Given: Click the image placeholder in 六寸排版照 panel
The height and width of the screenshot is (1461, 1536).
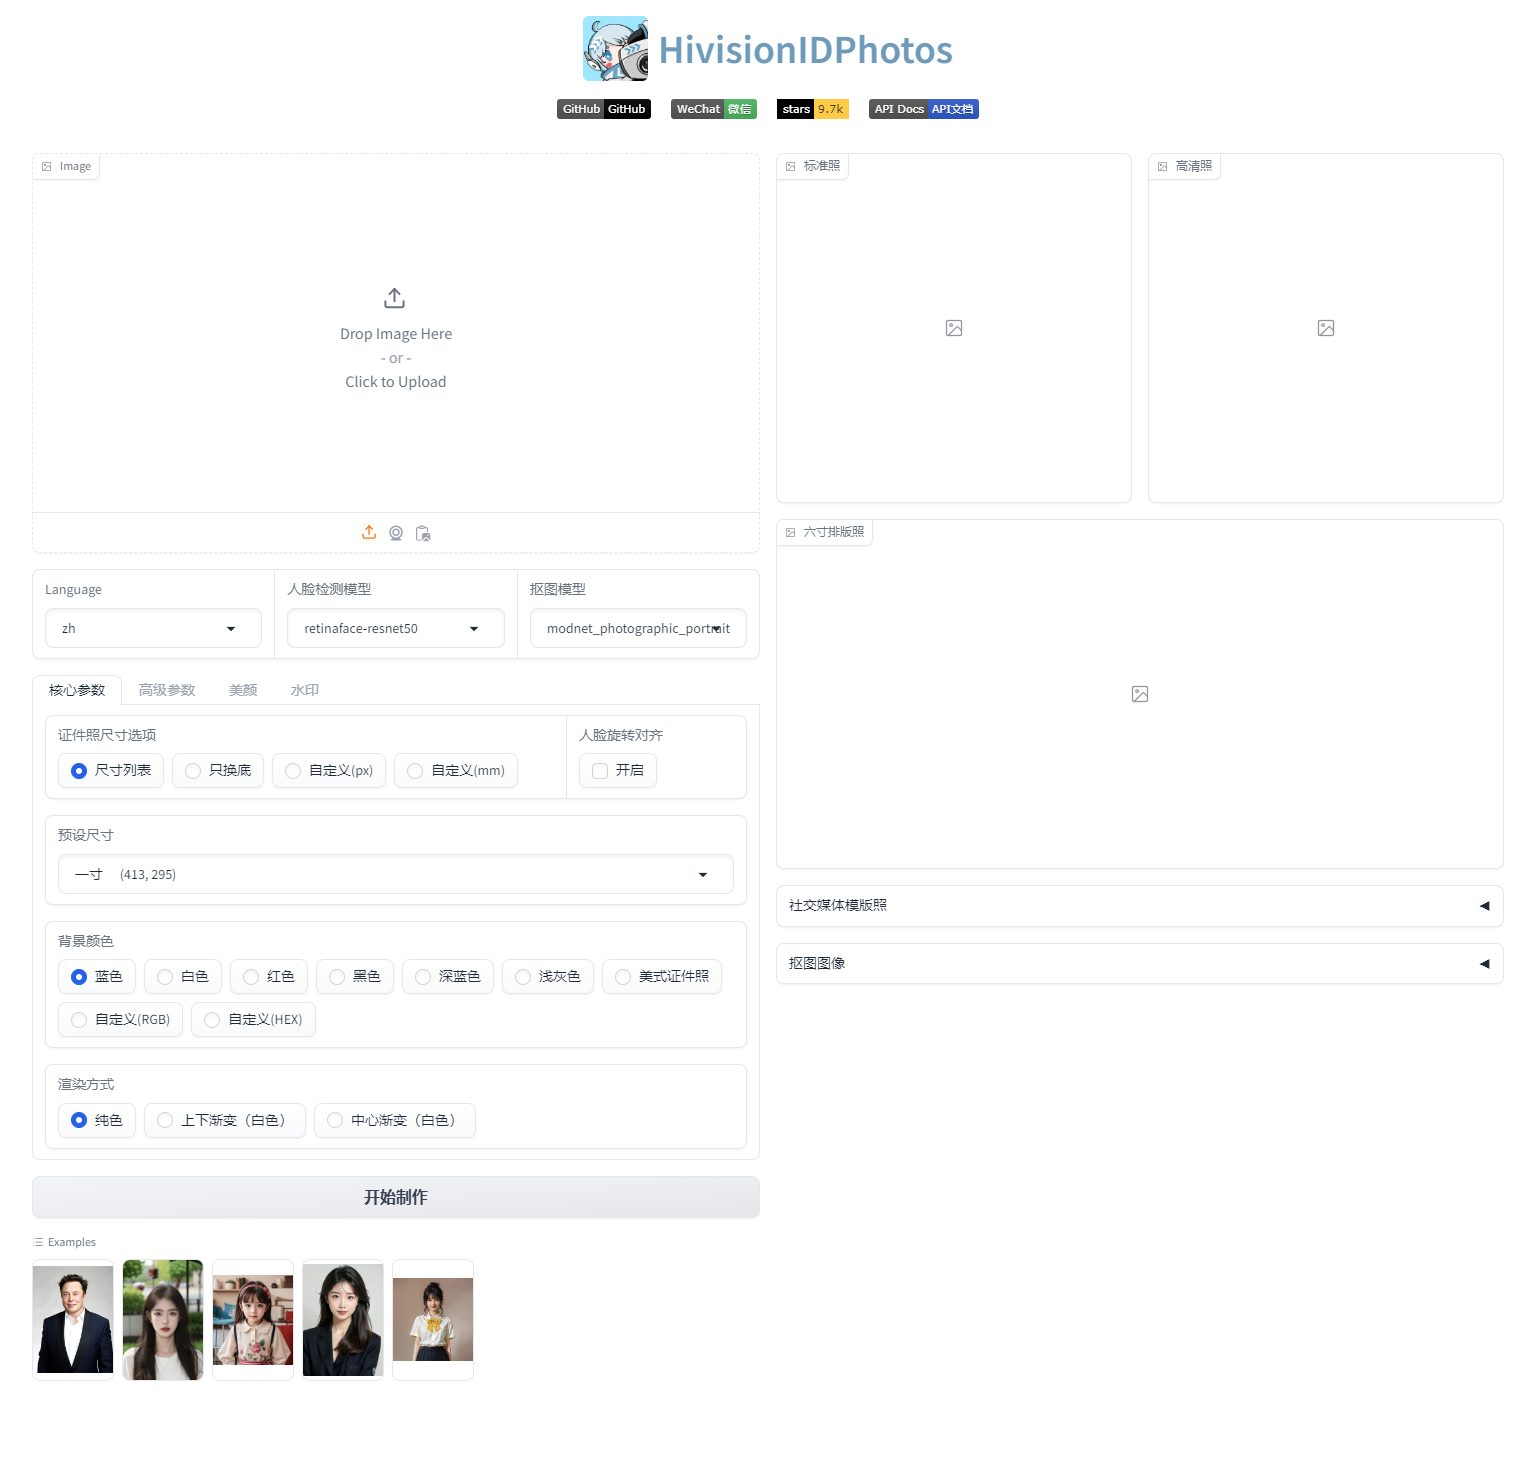Looking at the screenshot, I should (x=1140, y=694).
